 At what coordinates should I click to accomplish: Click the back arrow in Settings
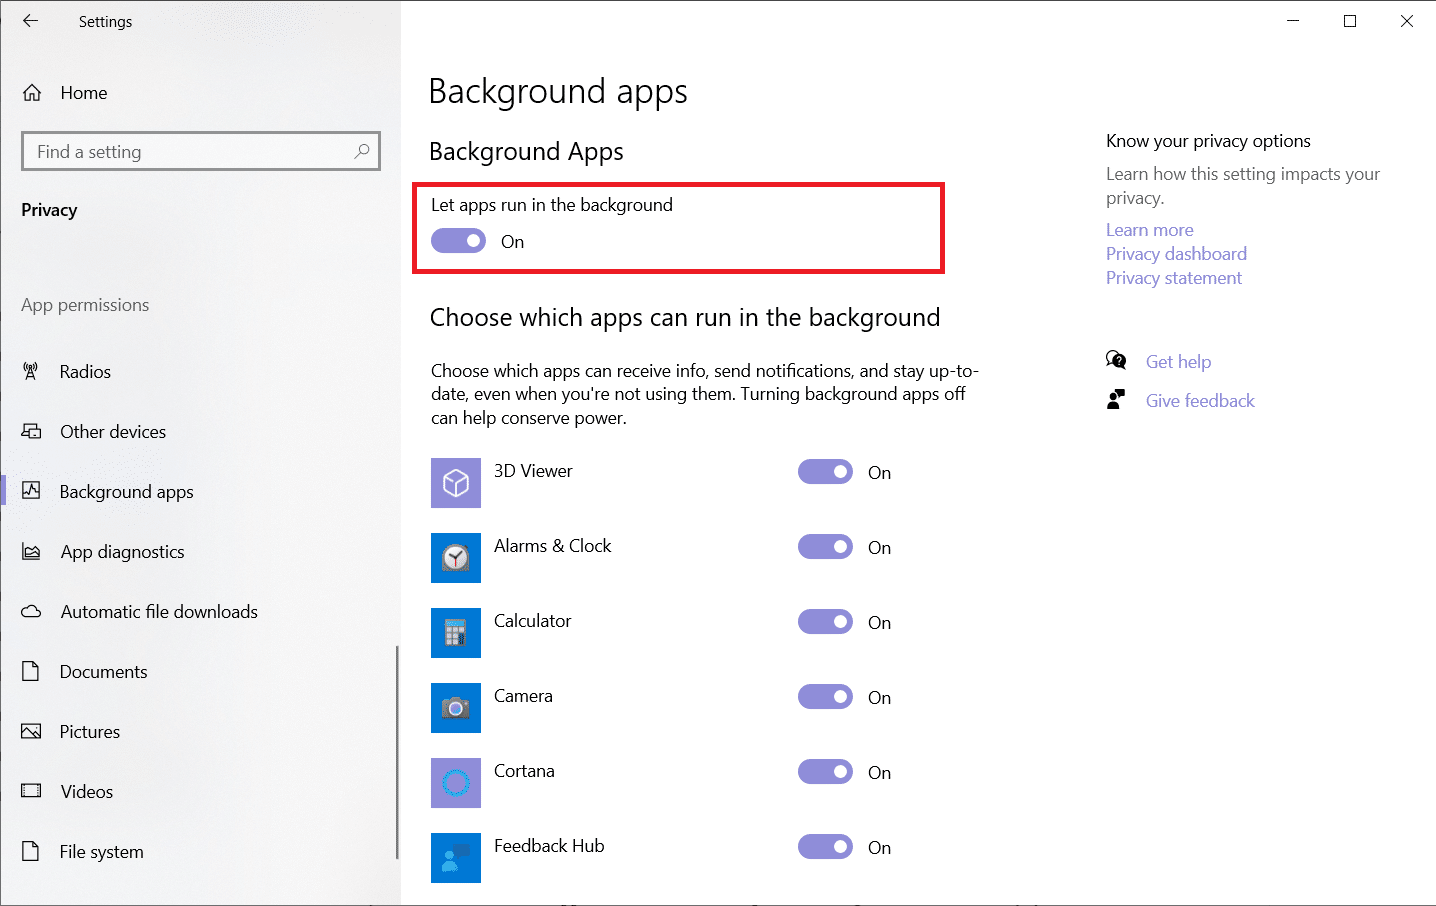click(30, 21)
